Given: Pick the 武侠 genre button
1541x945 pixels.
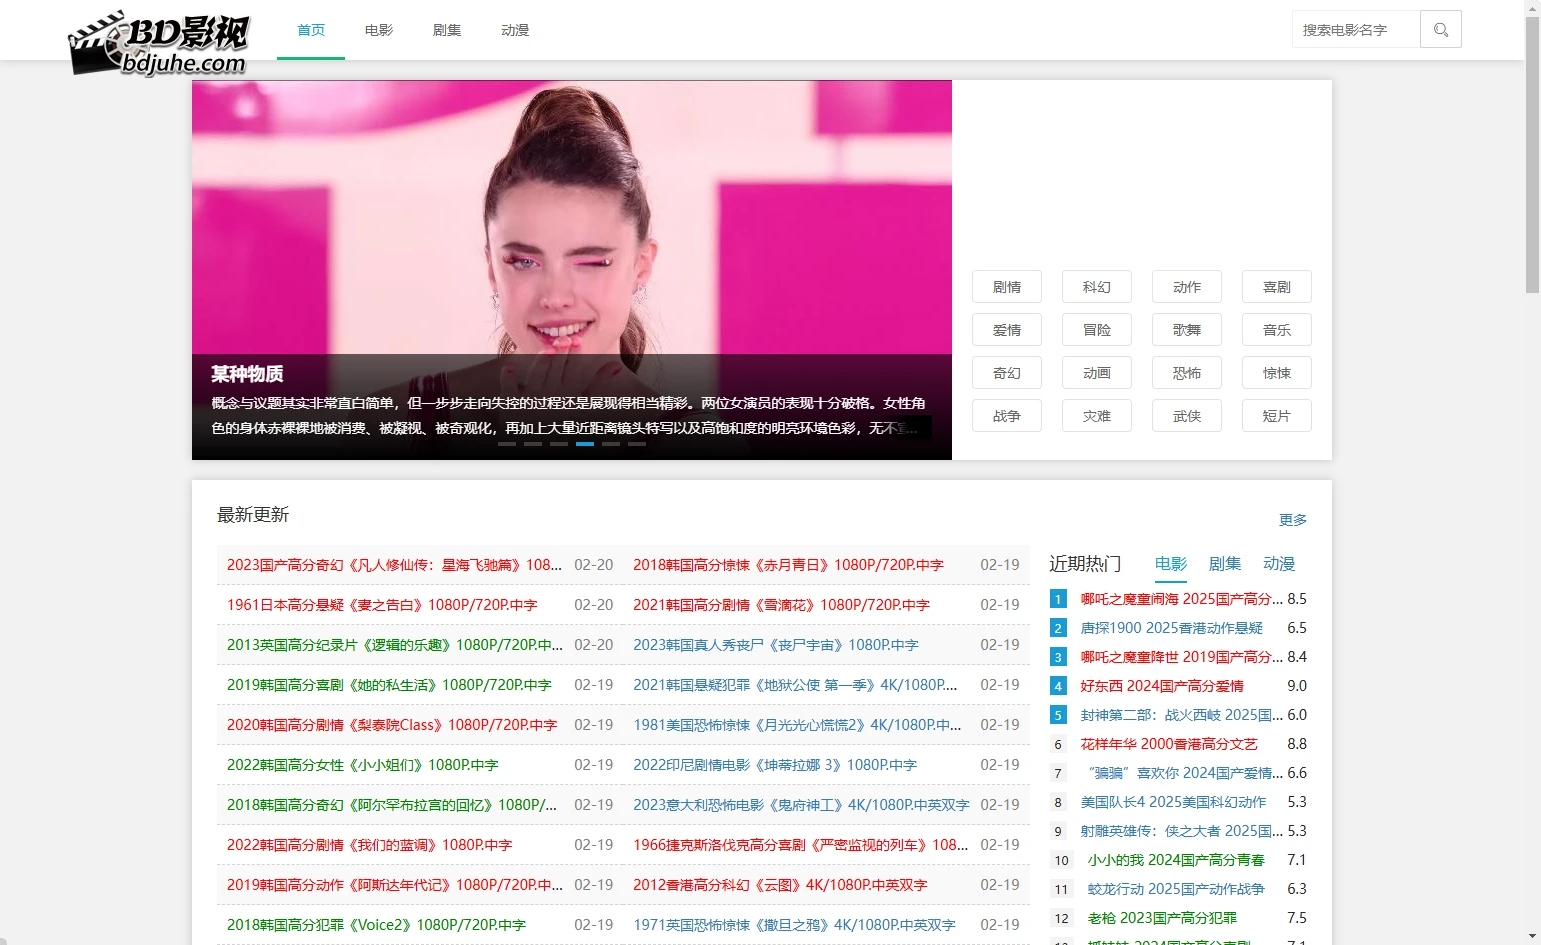Looking at the screenshot, I should tap(1186, 416).
